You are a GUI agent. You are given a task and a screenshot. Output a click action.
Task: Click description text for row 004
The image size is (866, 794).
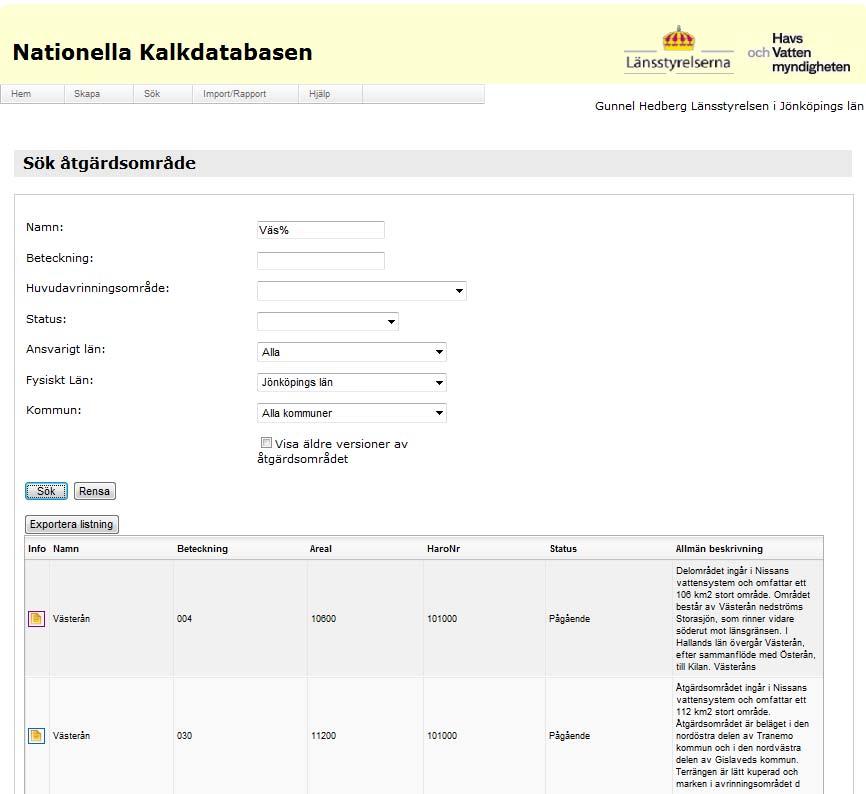[x=746, y=618]
